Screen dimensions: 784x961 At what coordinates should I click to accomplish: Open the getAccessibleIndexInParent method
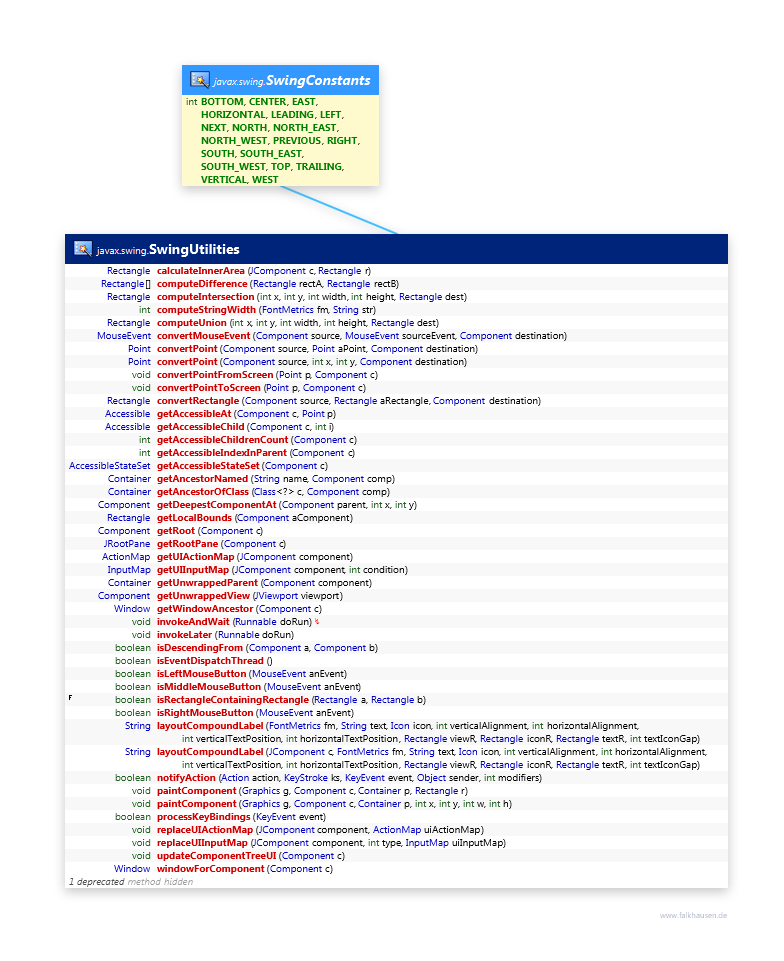click(x=222, y=453)
